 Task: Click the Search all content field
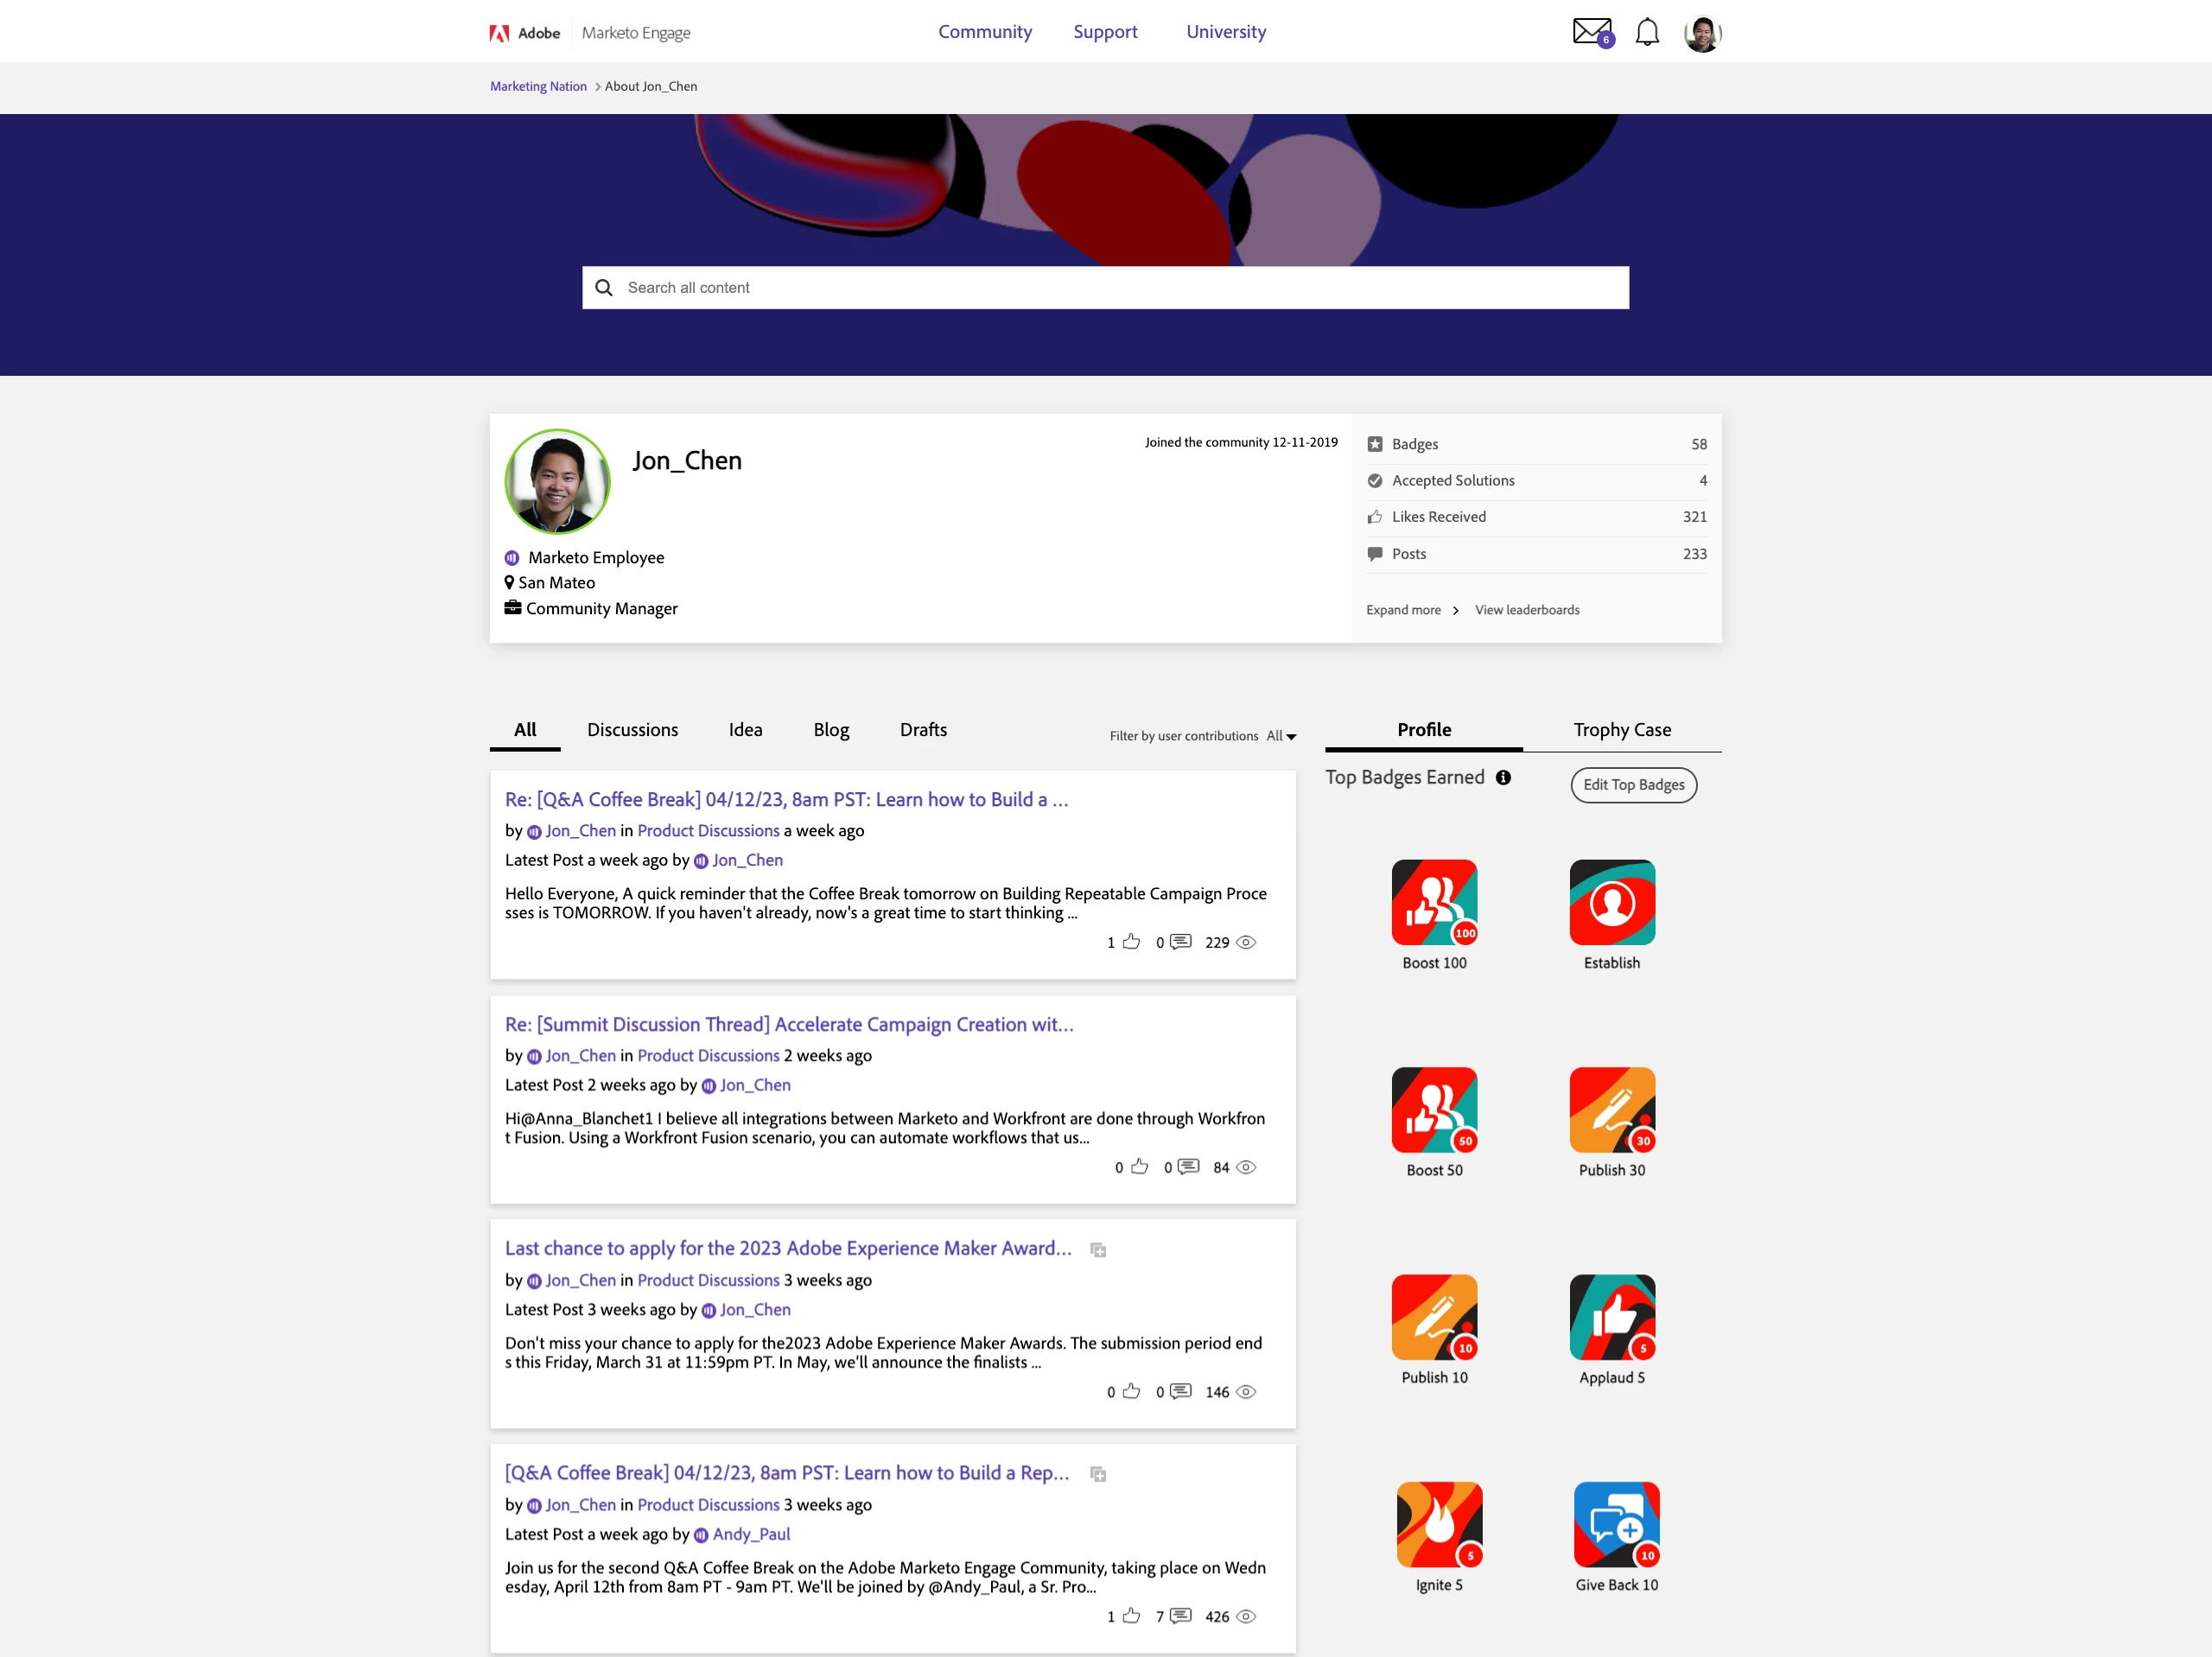(1105, 288)
